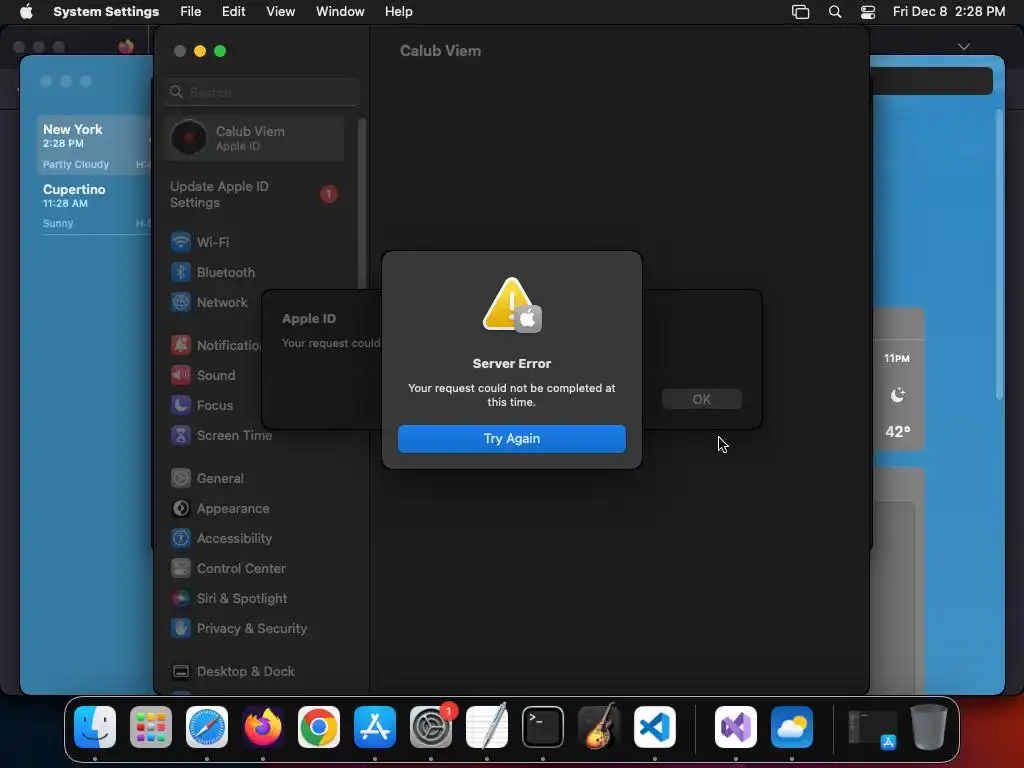The width and height of the screenshot is (1024, 768).
Task: Open Terminal from the Dock
Action: [543, 727]
